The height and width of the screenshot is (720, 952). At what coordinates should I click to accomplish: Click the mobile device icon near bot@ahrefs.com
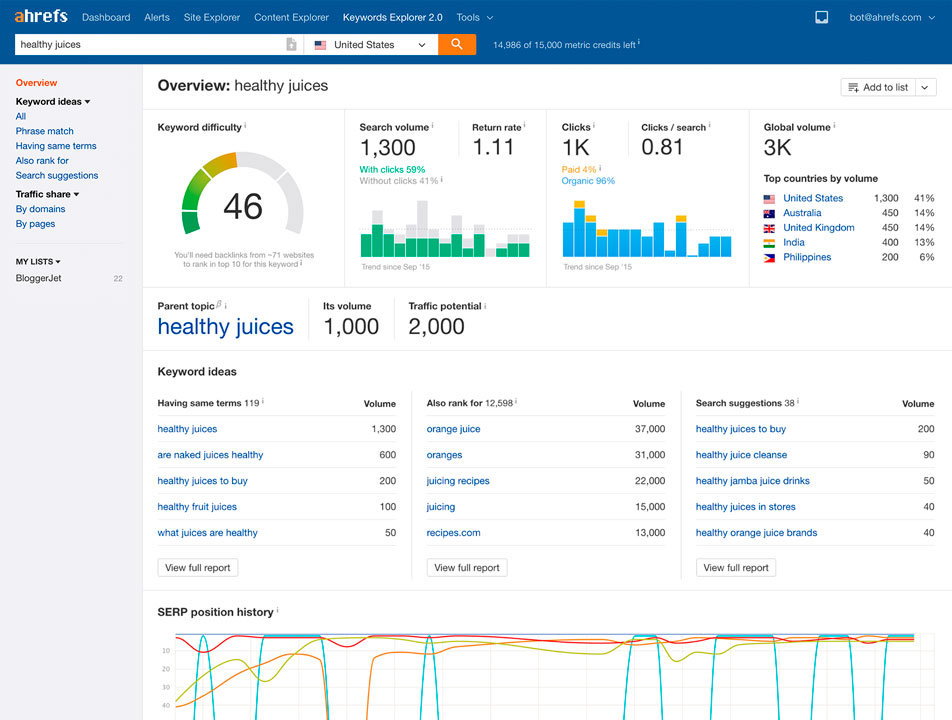point(821,16)
